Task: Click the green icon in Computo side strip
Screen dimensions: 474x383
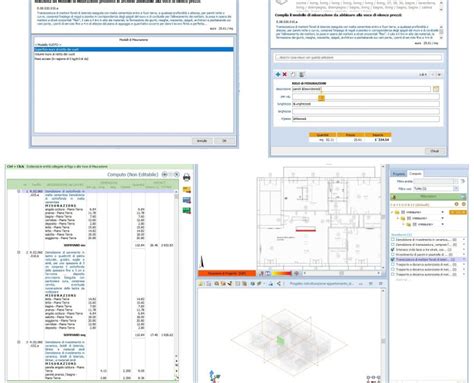Action: pyautogui.click(x=187, y=211)
